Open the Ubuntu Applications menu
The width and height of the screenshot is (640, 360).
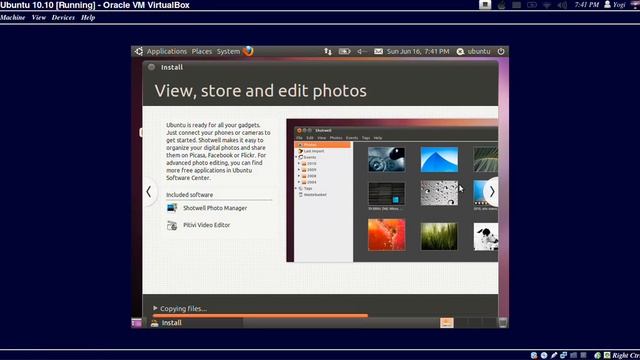(167, 51)
